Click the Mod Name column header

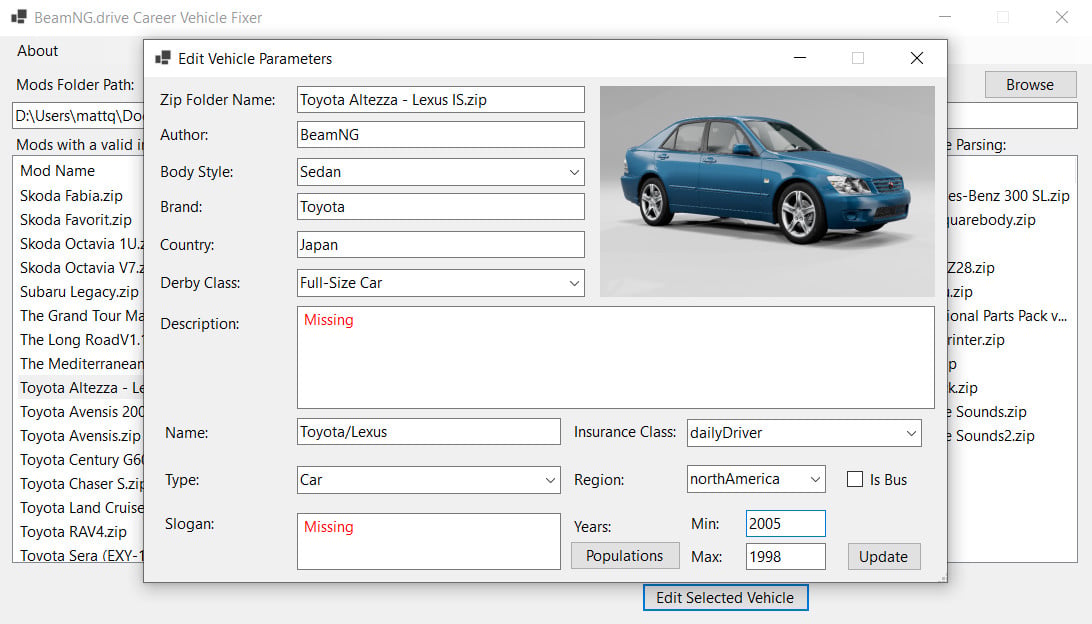tap(57, 171)
